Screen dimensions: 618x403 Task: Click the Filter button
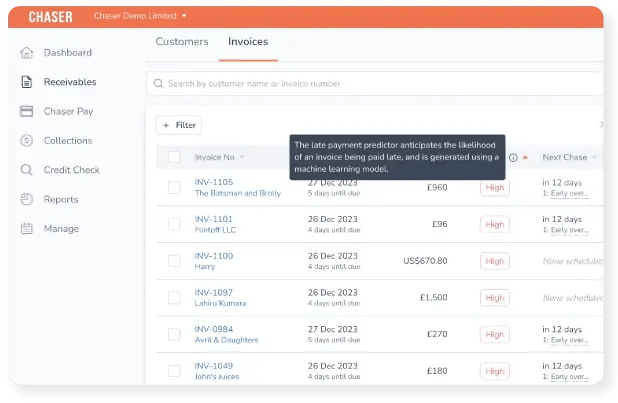tap(179, 125)
